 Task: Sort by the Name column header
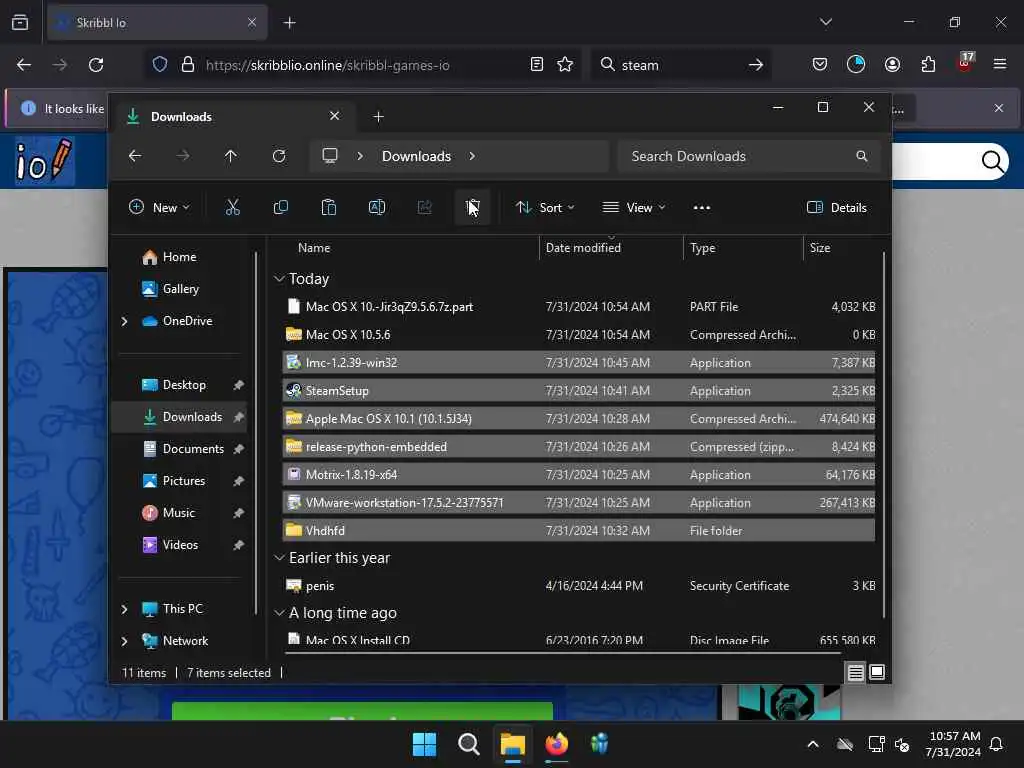pos(313,248)
